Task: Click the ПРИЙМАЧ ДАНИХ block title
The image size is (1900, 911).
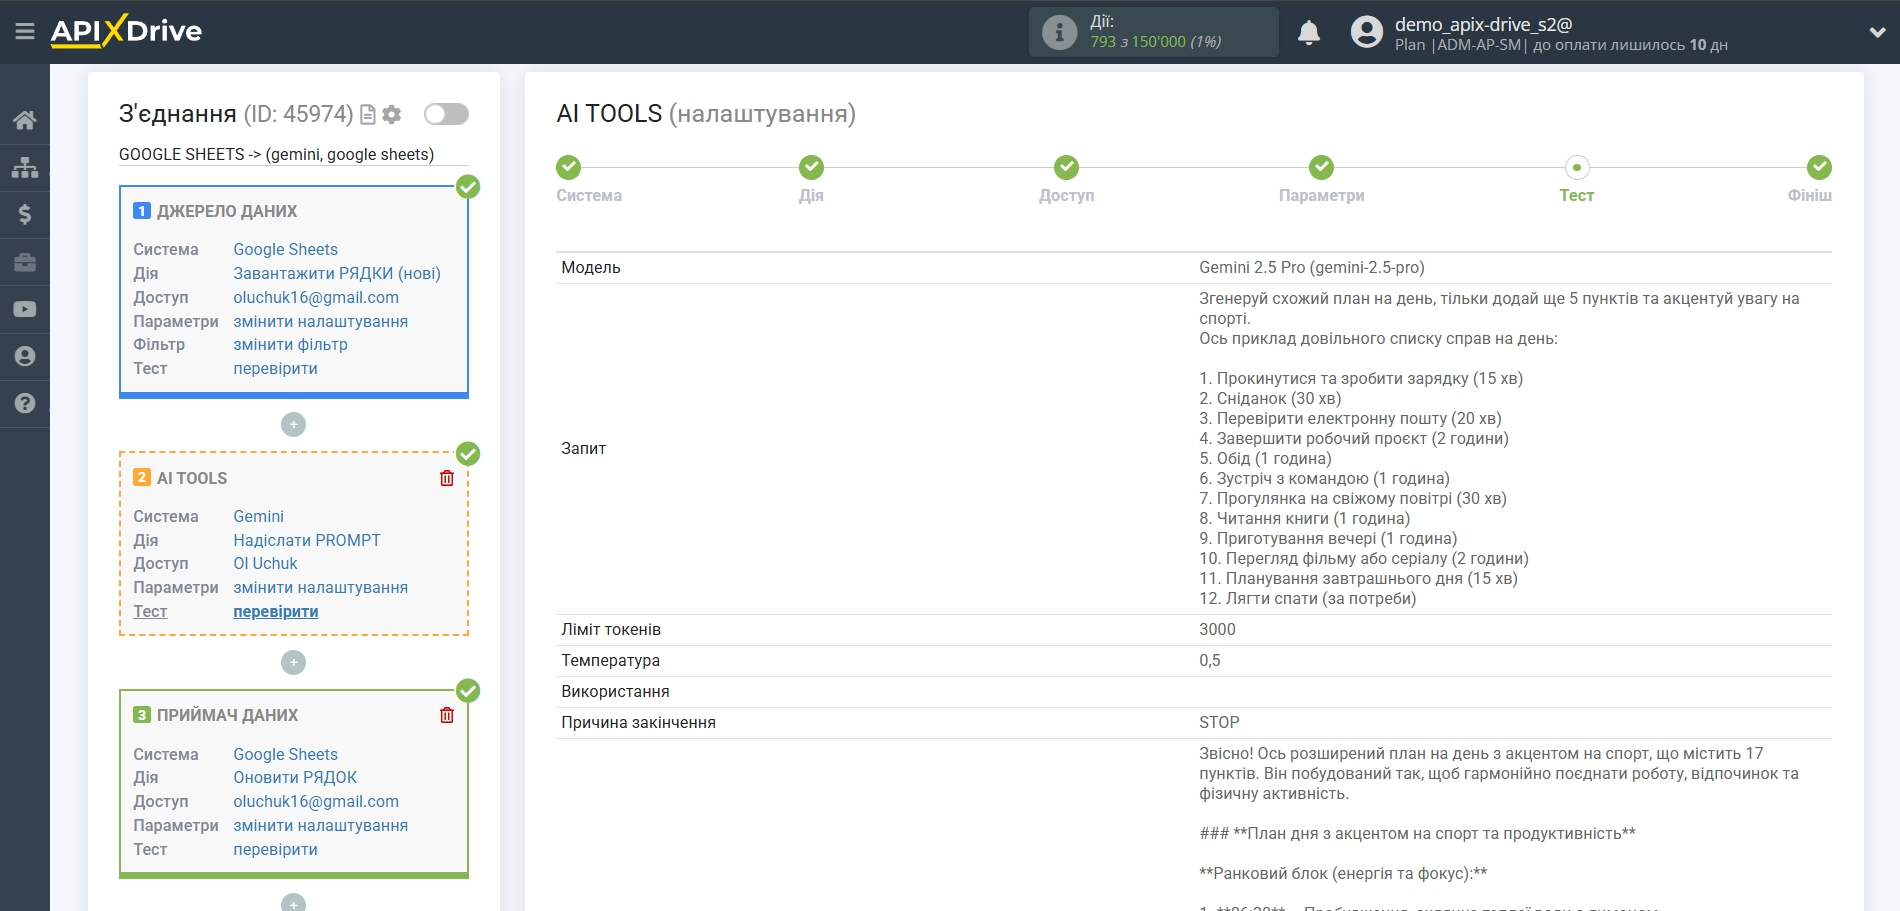Action: pos(227,715)
